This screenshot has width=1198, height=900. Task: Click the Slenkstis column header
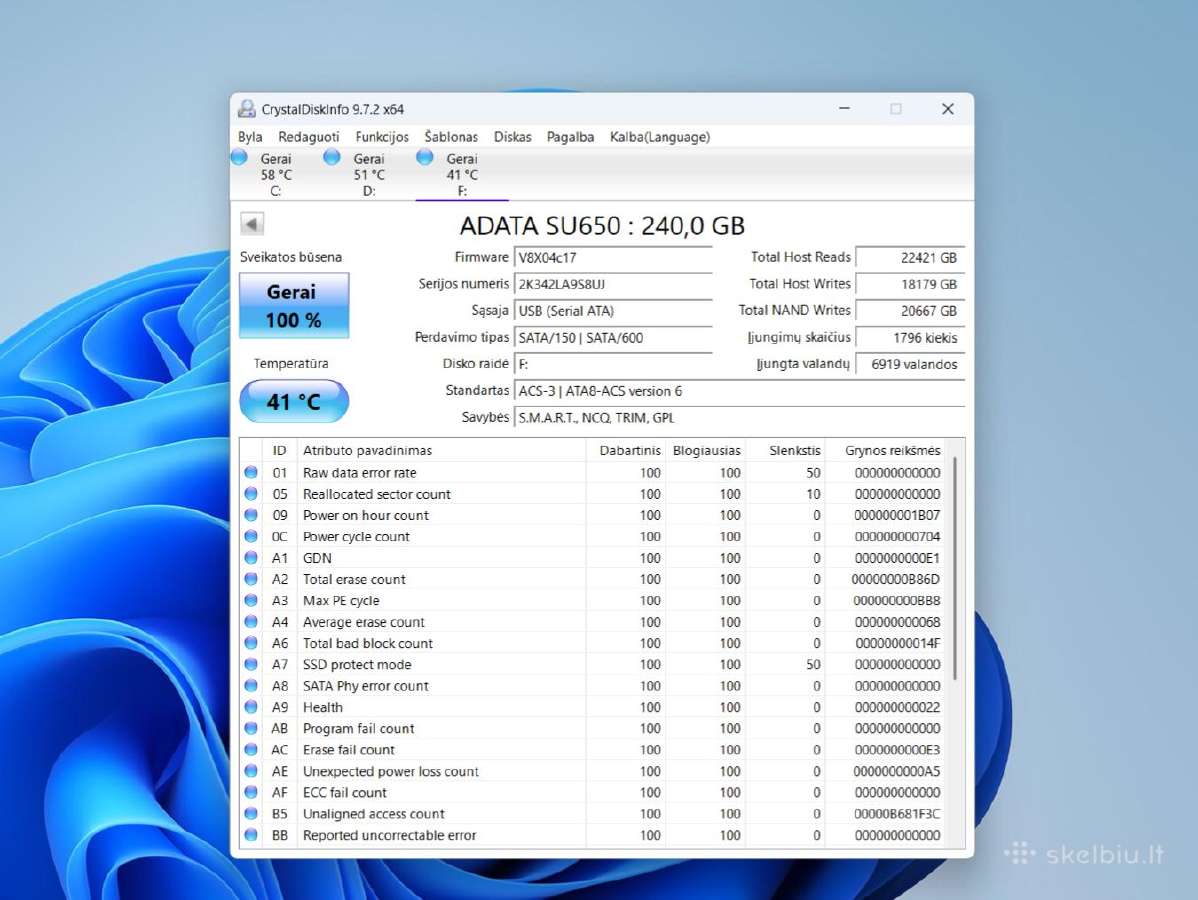tap(786, 451)
